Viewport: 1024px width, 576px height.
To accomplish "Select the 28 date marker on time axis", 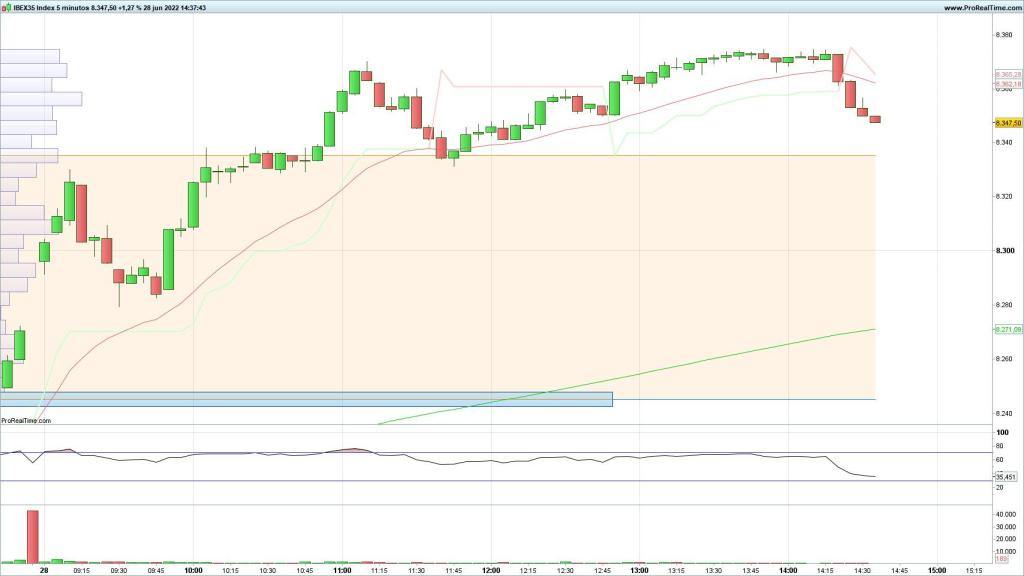I will (44, 571).
